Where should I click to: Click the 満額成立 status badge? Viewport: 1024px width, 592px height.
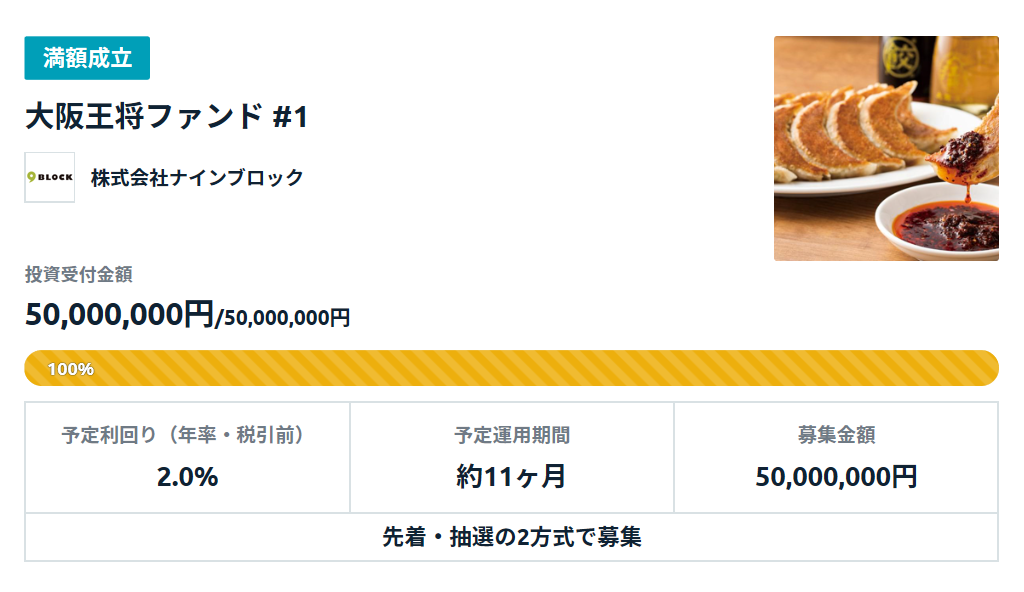[x=87, y=58]
